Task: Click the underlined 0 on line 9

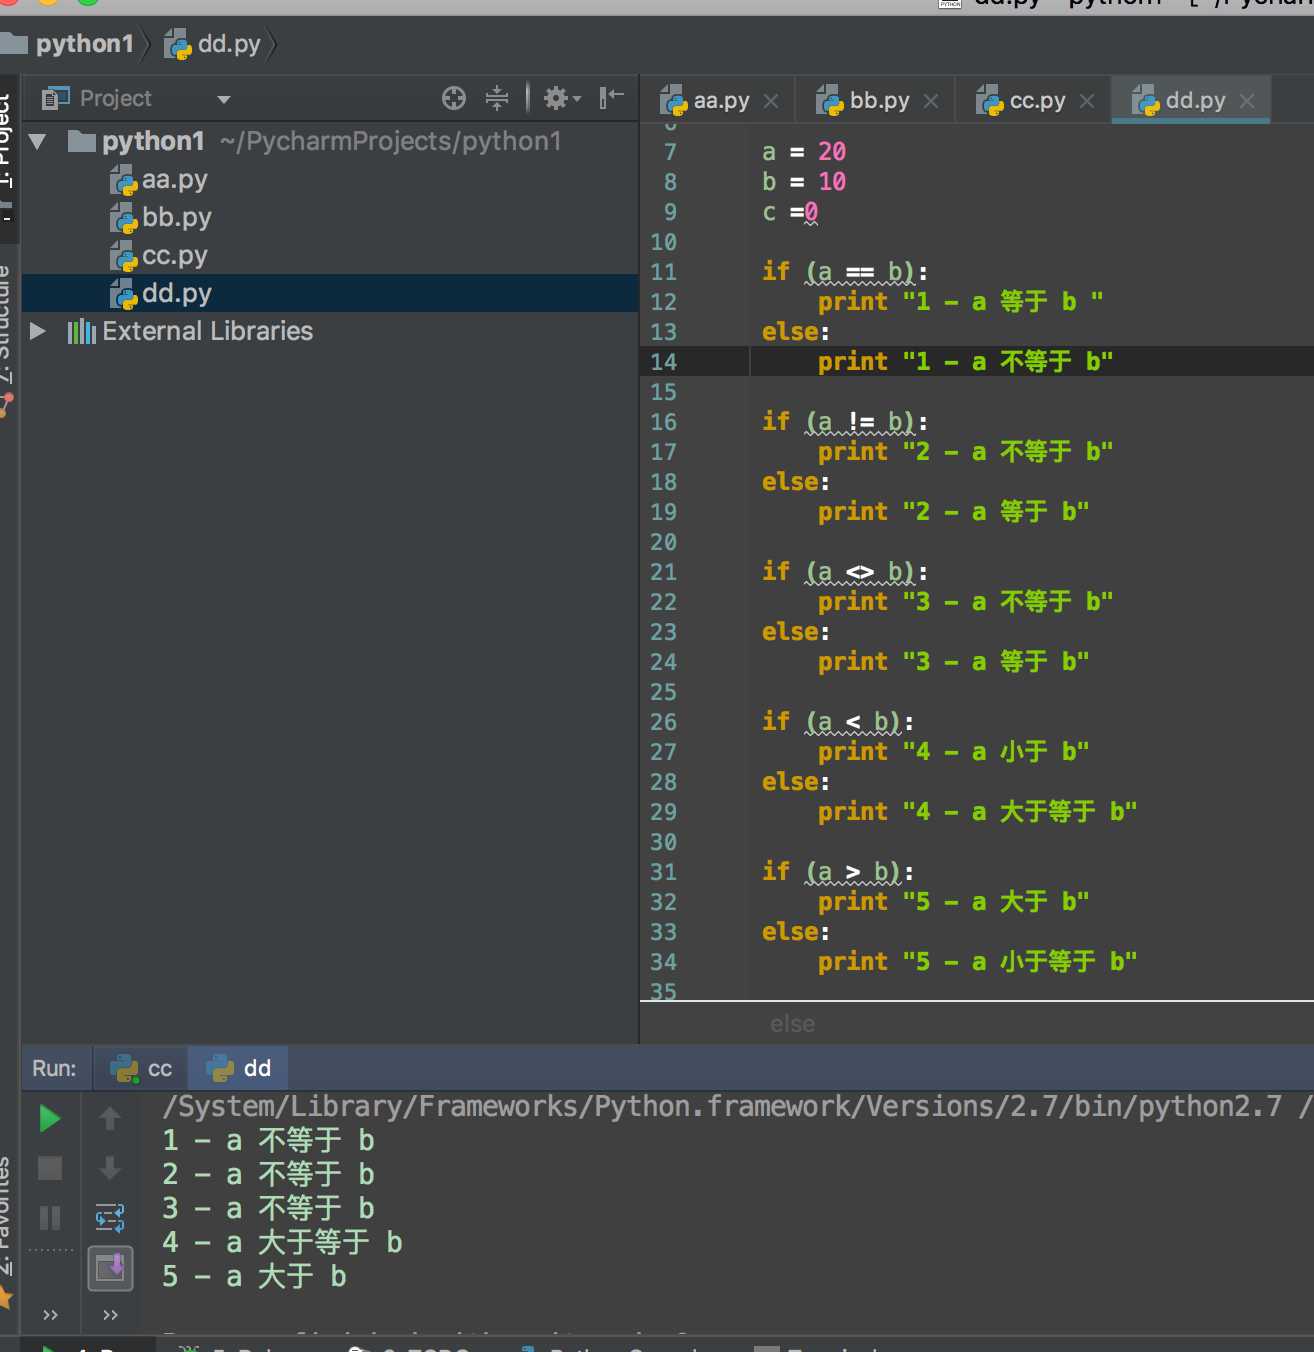Action: point(811,212)
